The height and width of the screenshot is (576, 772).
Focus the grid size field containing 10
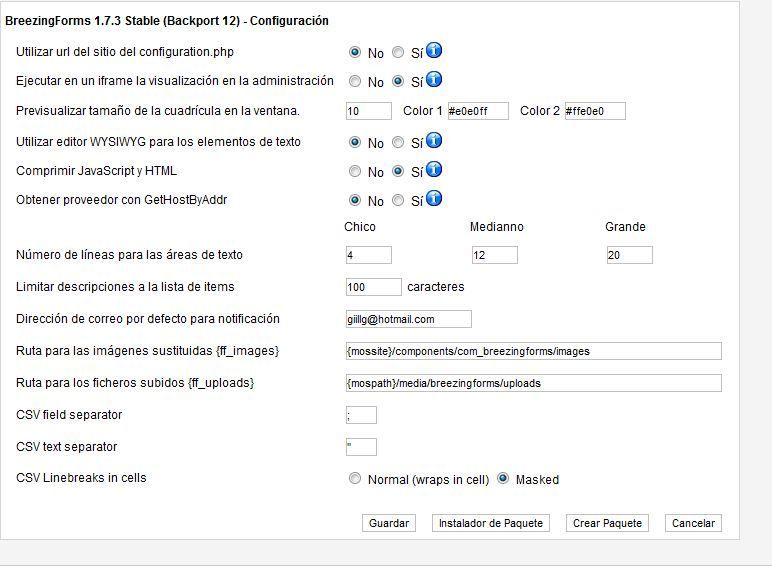pos(369,111)
